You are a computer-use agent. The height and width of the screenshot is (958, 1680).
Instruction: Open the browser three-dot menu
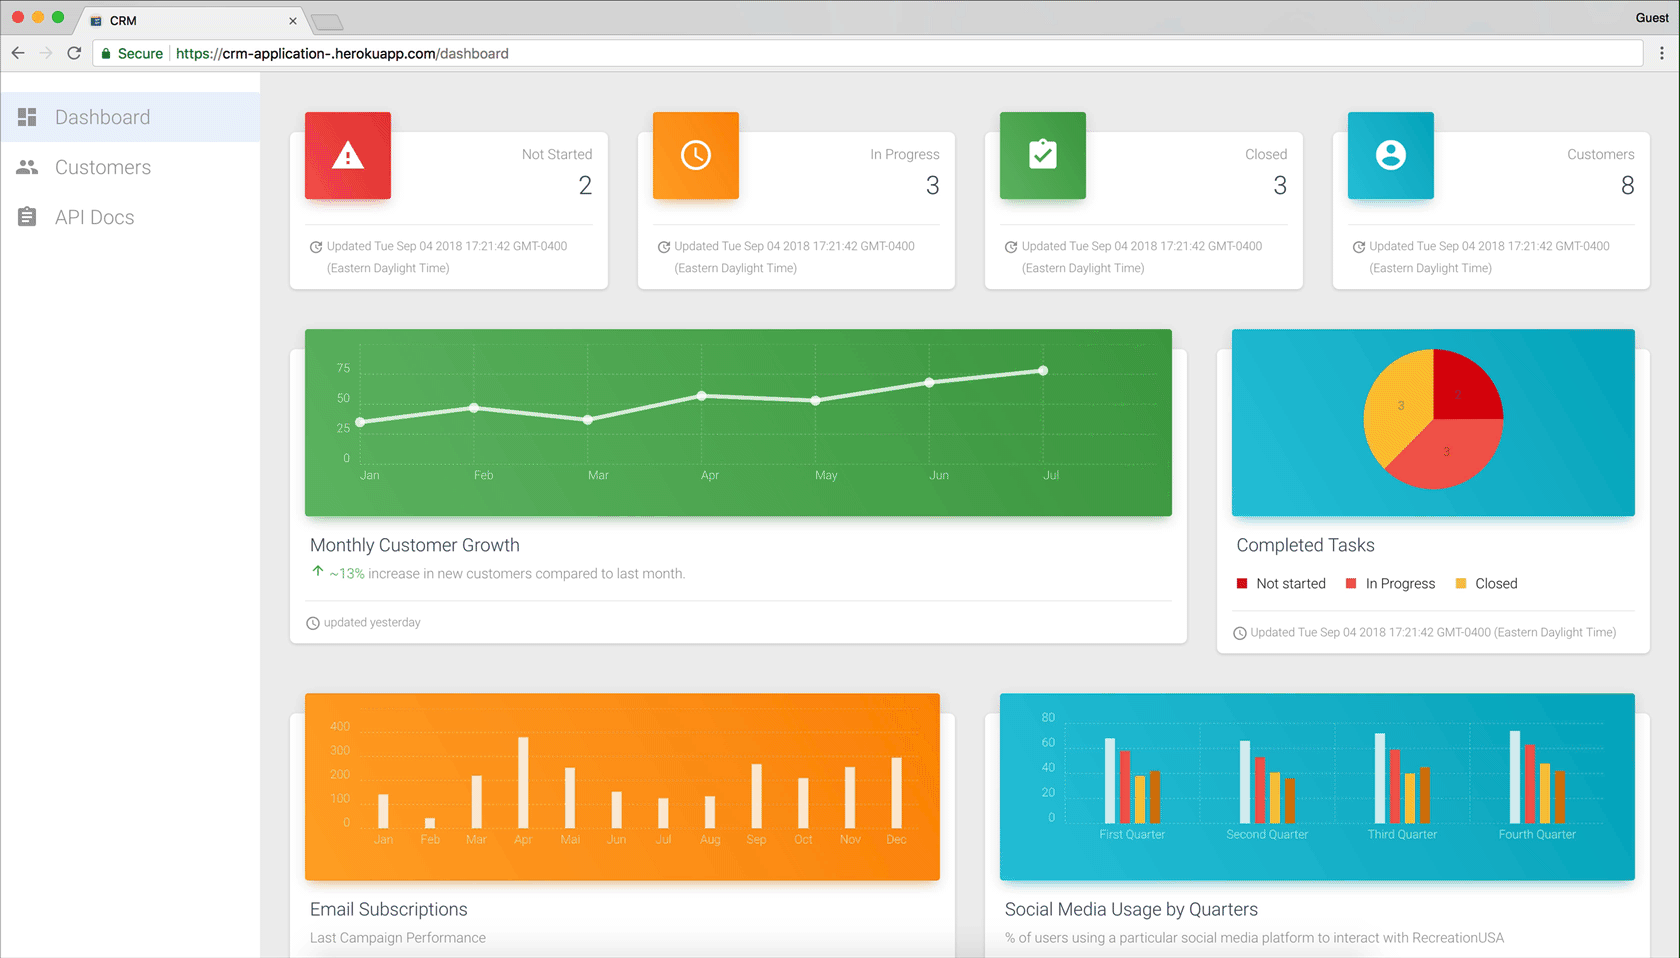pos(1662,53)
